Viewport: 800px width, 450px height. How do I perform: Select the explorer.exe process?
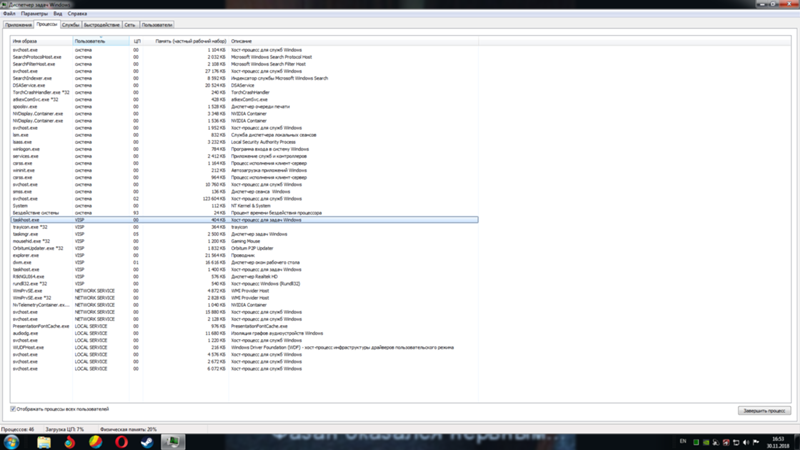click(x=244, y=256)
